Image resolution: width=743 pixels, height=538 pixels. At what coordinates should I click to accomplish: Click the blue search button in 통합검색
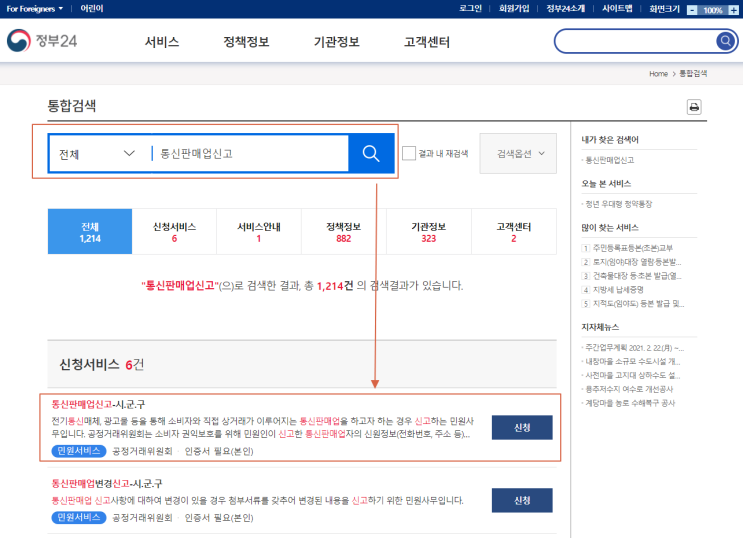(x=371, y=153)
